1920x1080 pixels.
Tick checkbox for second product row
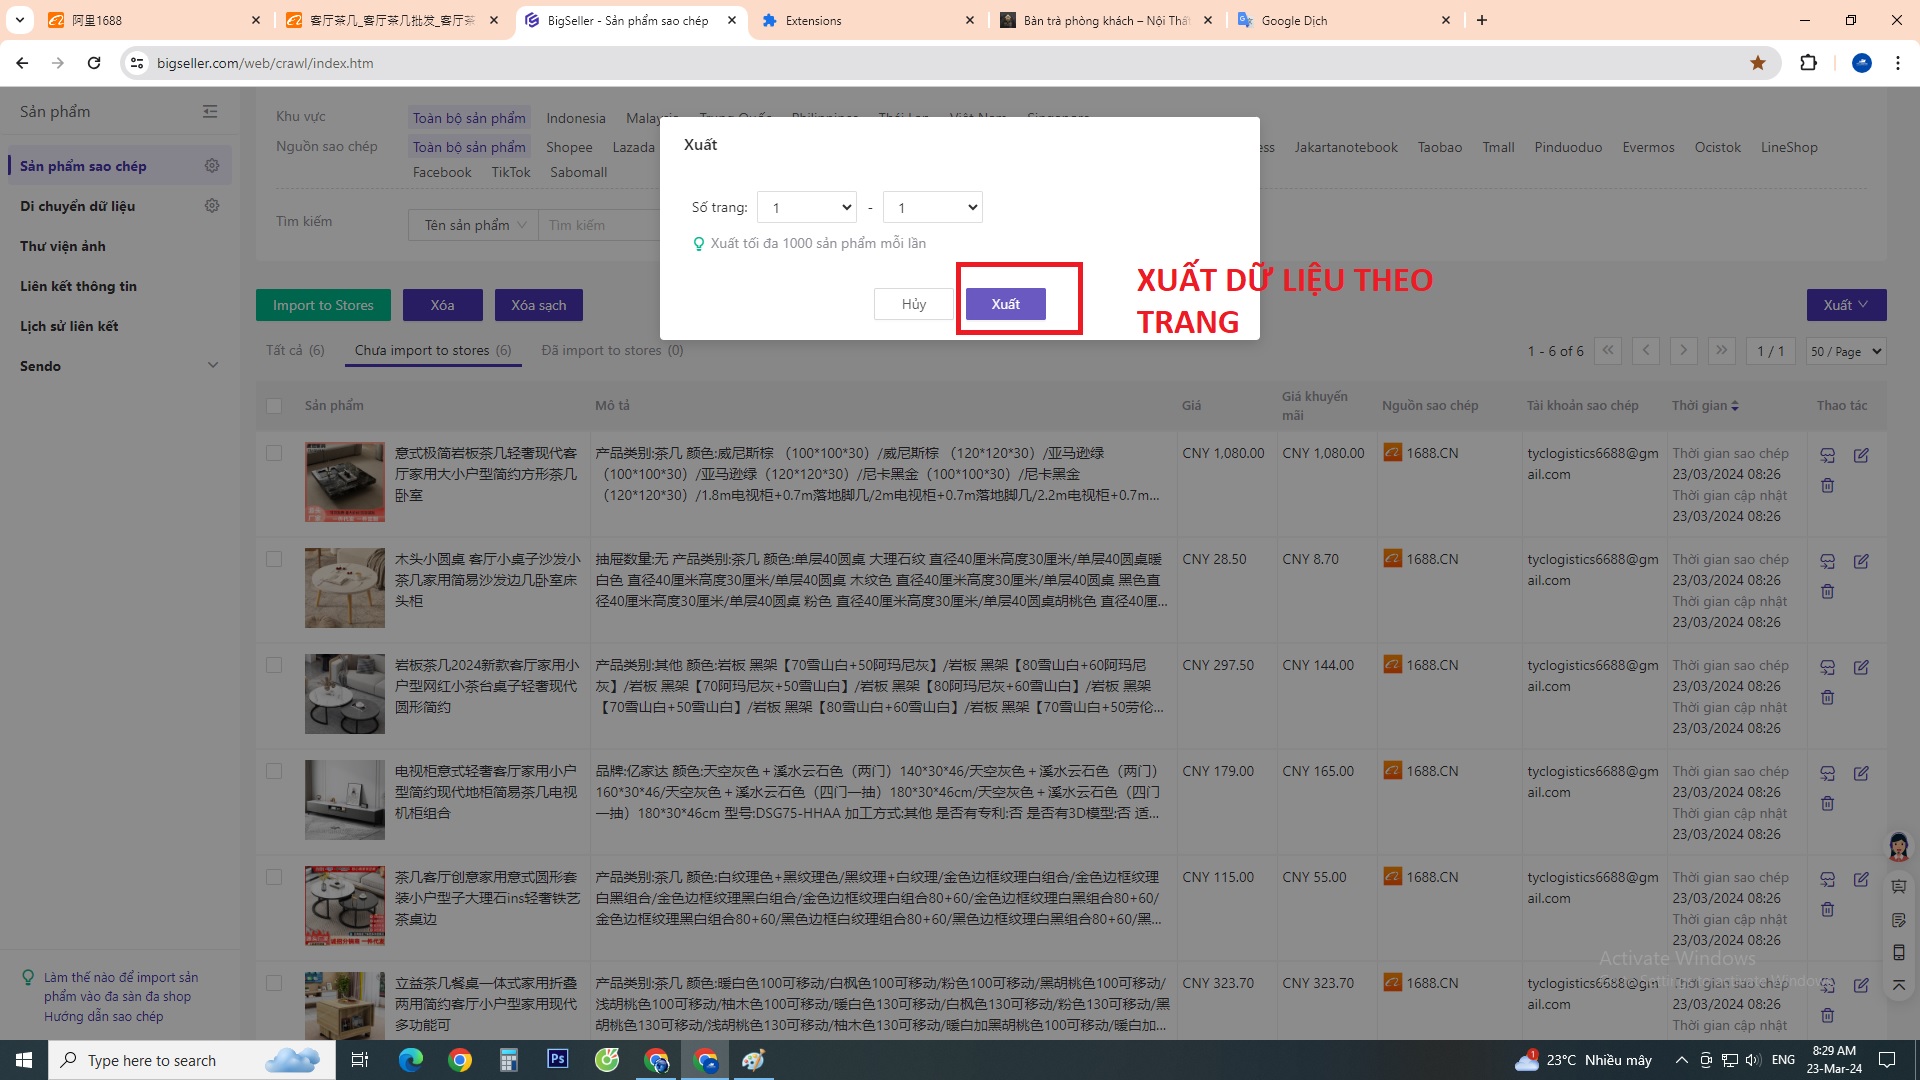[274, 559]
